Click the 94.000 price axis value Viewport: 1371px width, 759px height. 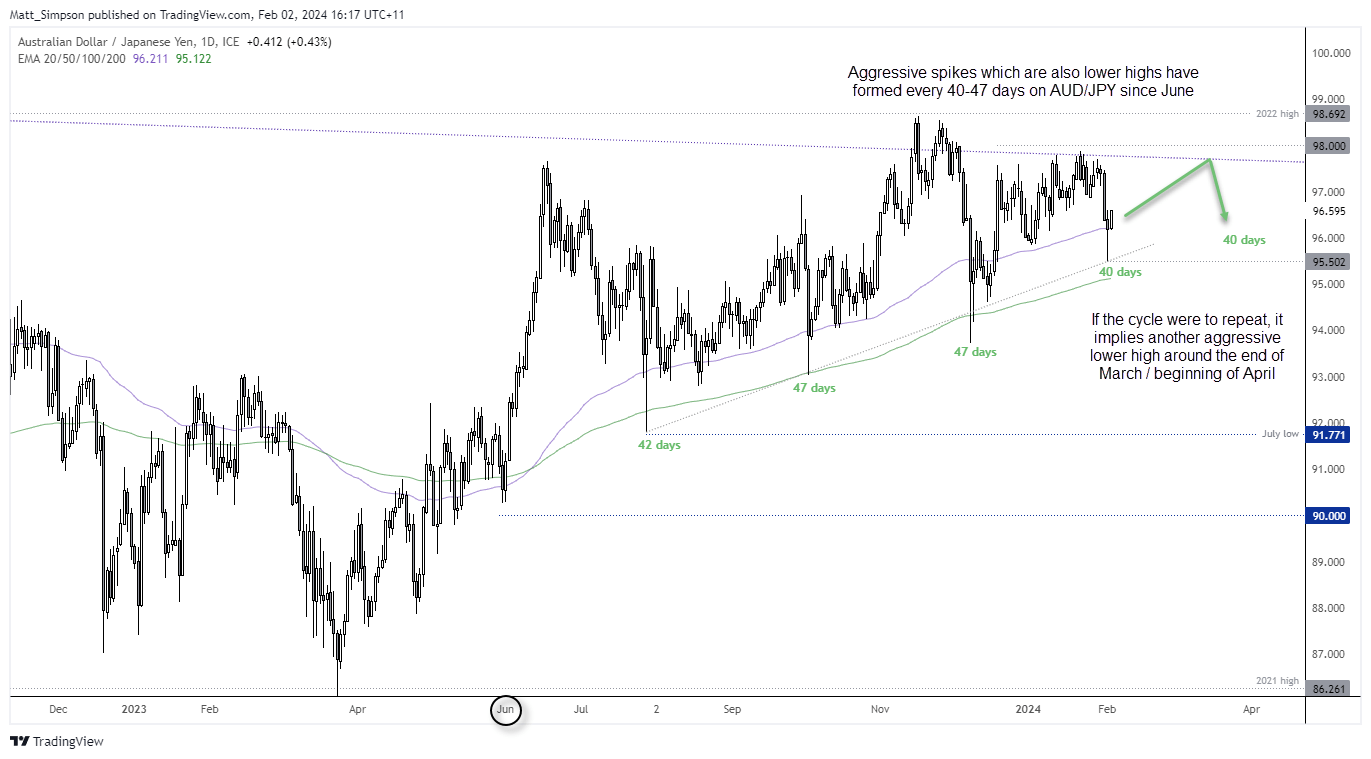(1330, 330)
